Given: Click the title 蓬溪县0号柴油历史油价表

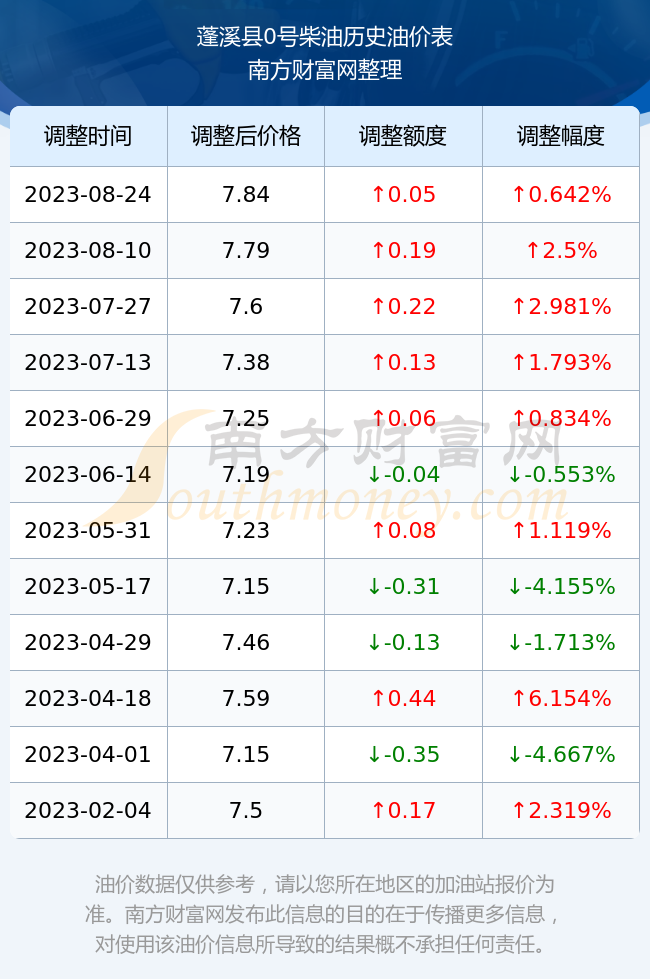Looking at the screenshot, I should pyautogui.click(x=324, y=37).
